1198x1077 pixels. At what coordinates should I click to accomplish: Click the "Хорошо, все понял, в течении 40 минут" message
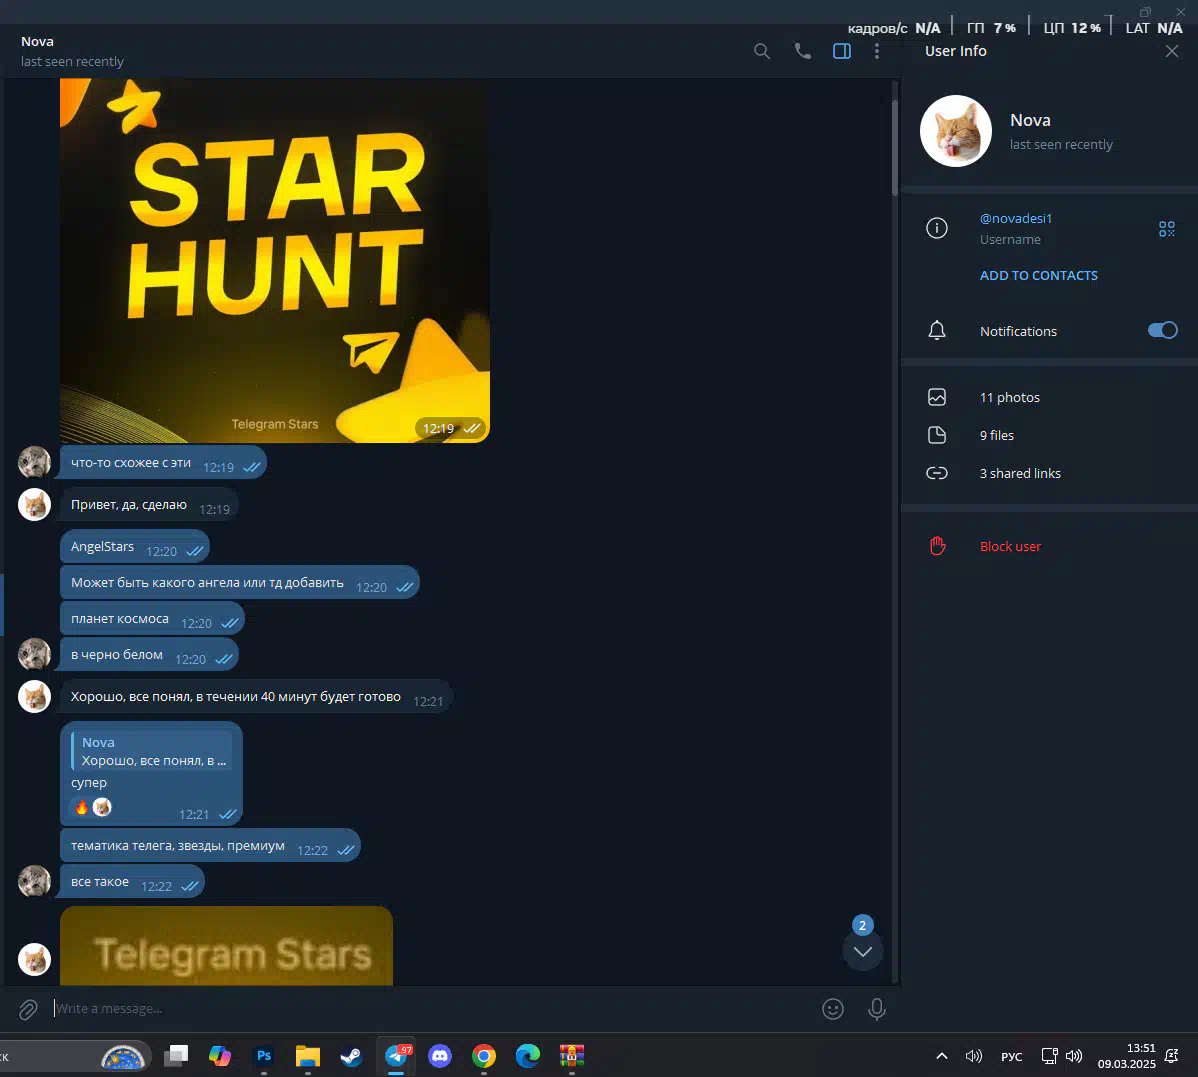[256, 697]
